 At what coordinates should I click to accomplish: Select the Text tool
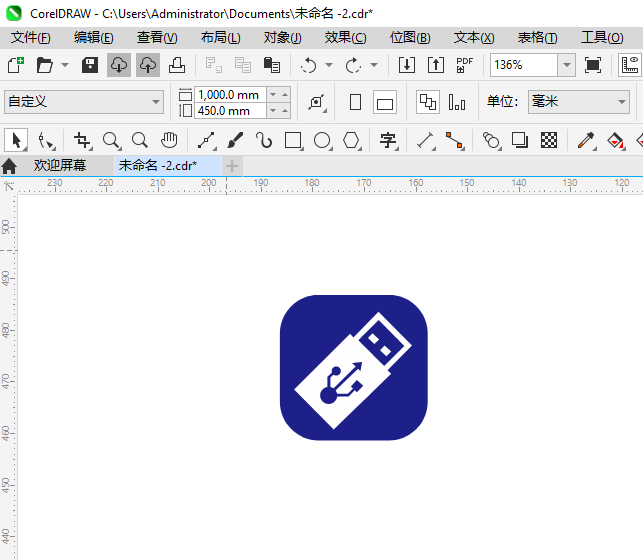pos(388,140)
